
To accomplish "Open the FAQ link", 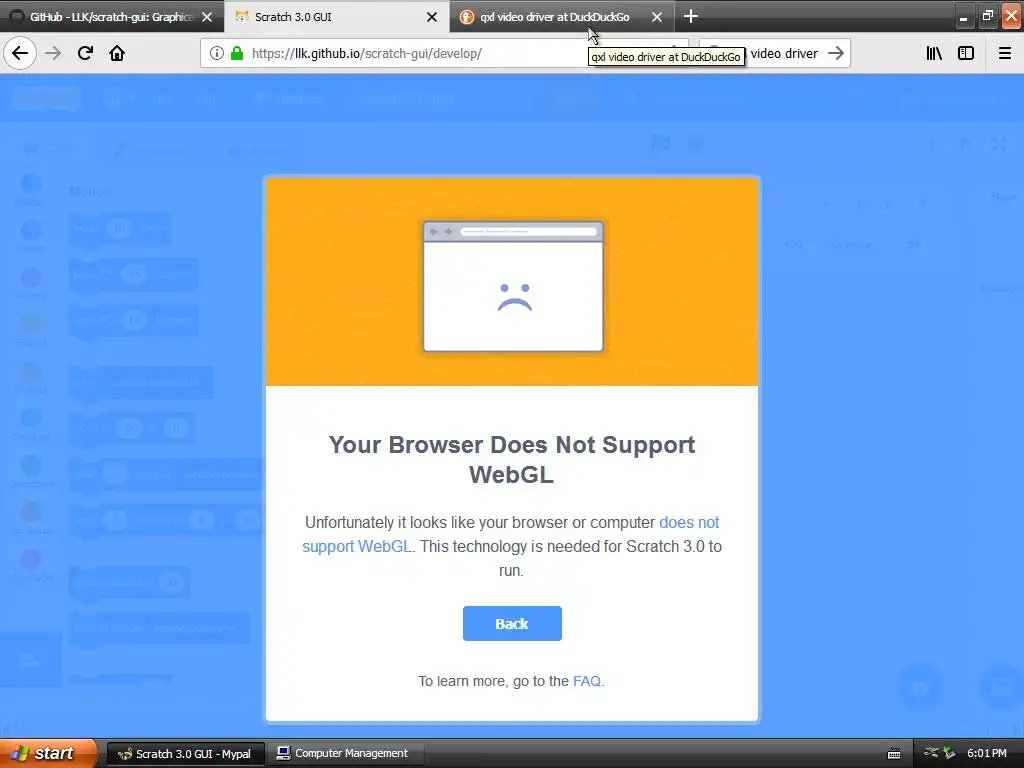I will [586, 681].
